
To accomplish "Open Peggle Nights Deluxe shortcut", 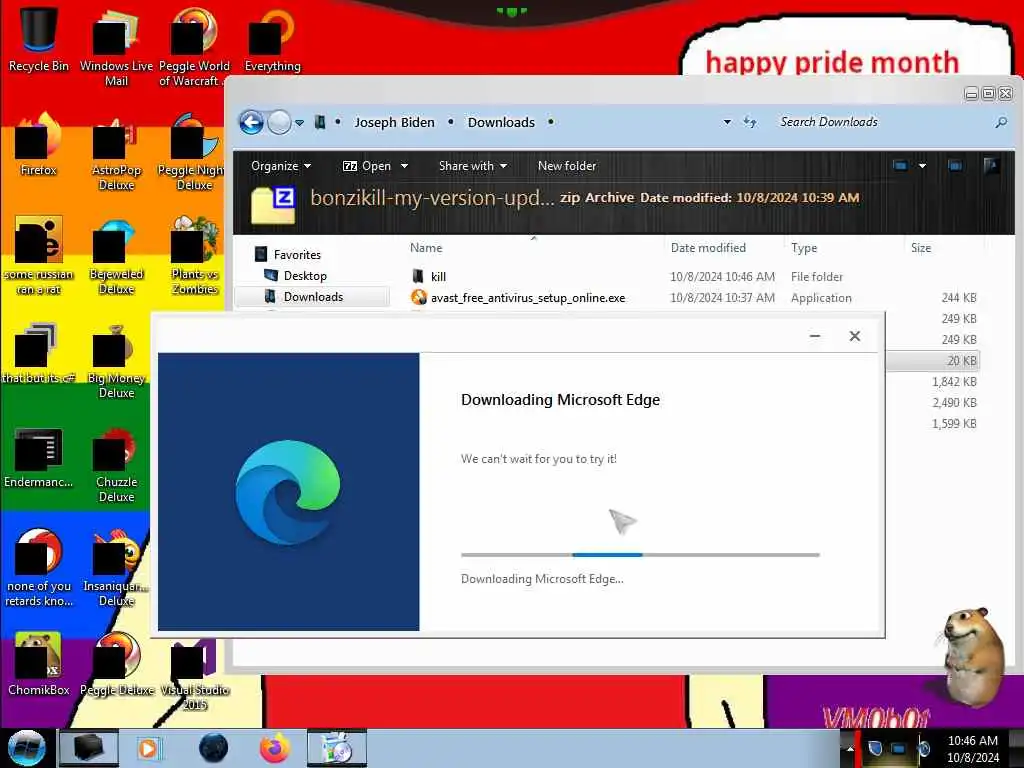I will [x=193, y=152].
